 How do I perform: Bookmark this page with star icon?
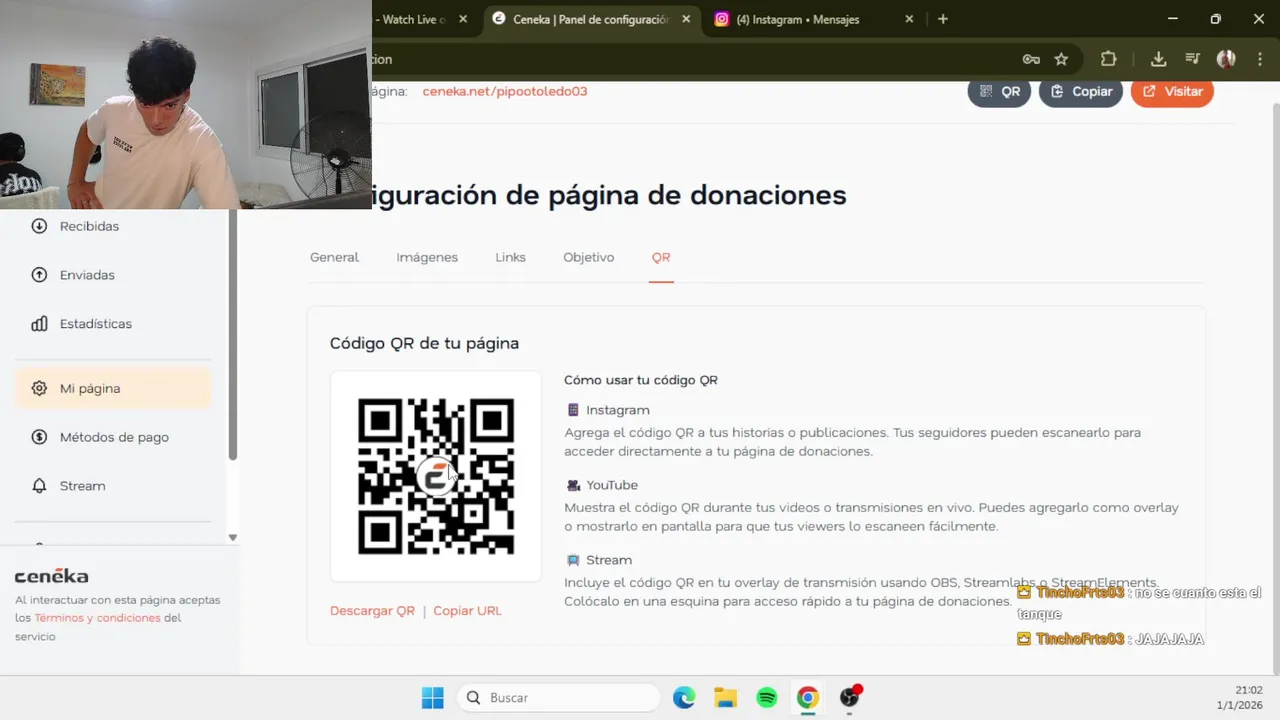coord(1061,59)
